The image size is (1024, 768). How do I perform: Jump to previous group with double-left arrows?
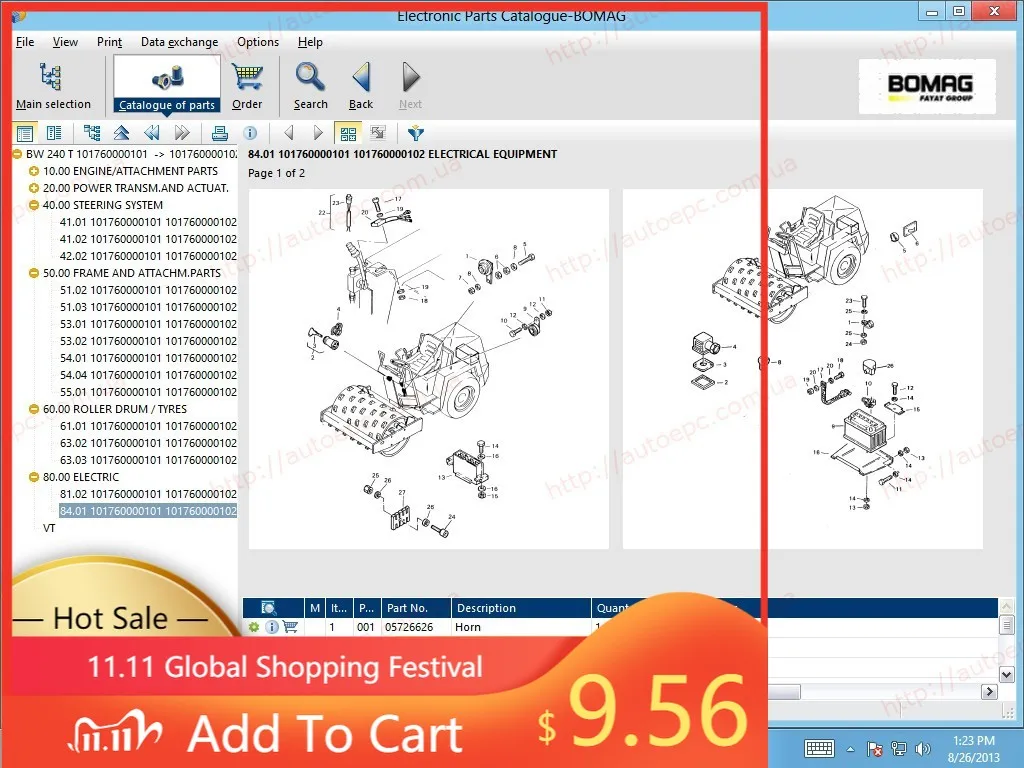[152, 133]
